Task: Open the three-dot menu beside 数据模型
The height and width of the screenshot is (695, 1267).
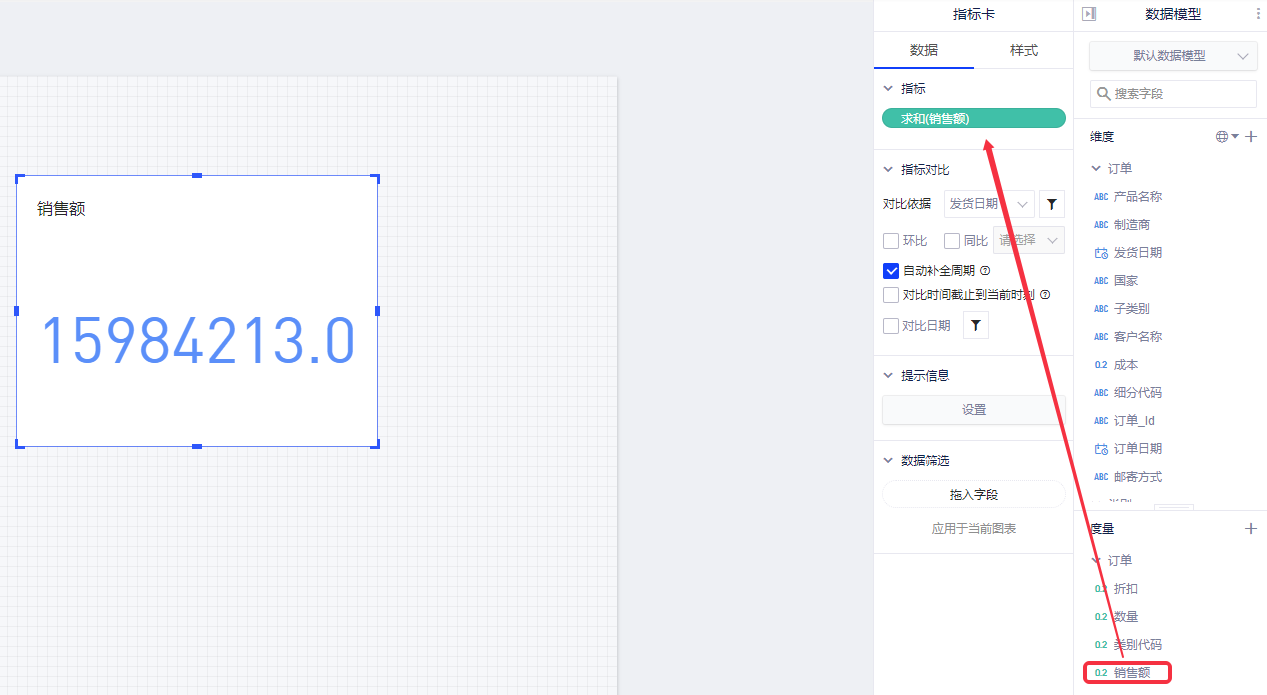Action: (1258, 14)
